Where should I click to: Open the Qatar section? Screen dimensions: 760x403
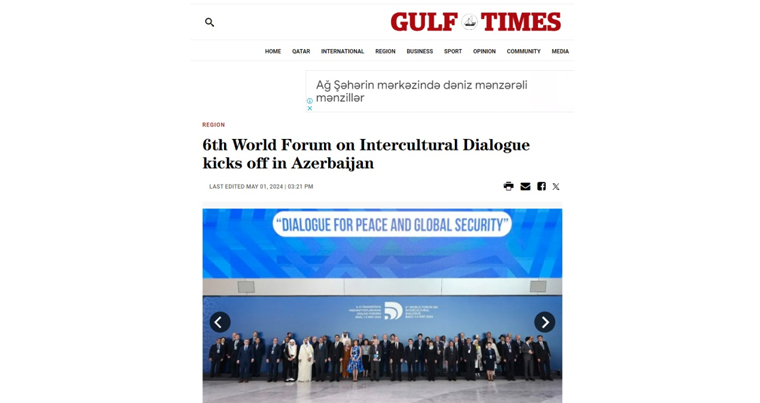click(301, 51)
